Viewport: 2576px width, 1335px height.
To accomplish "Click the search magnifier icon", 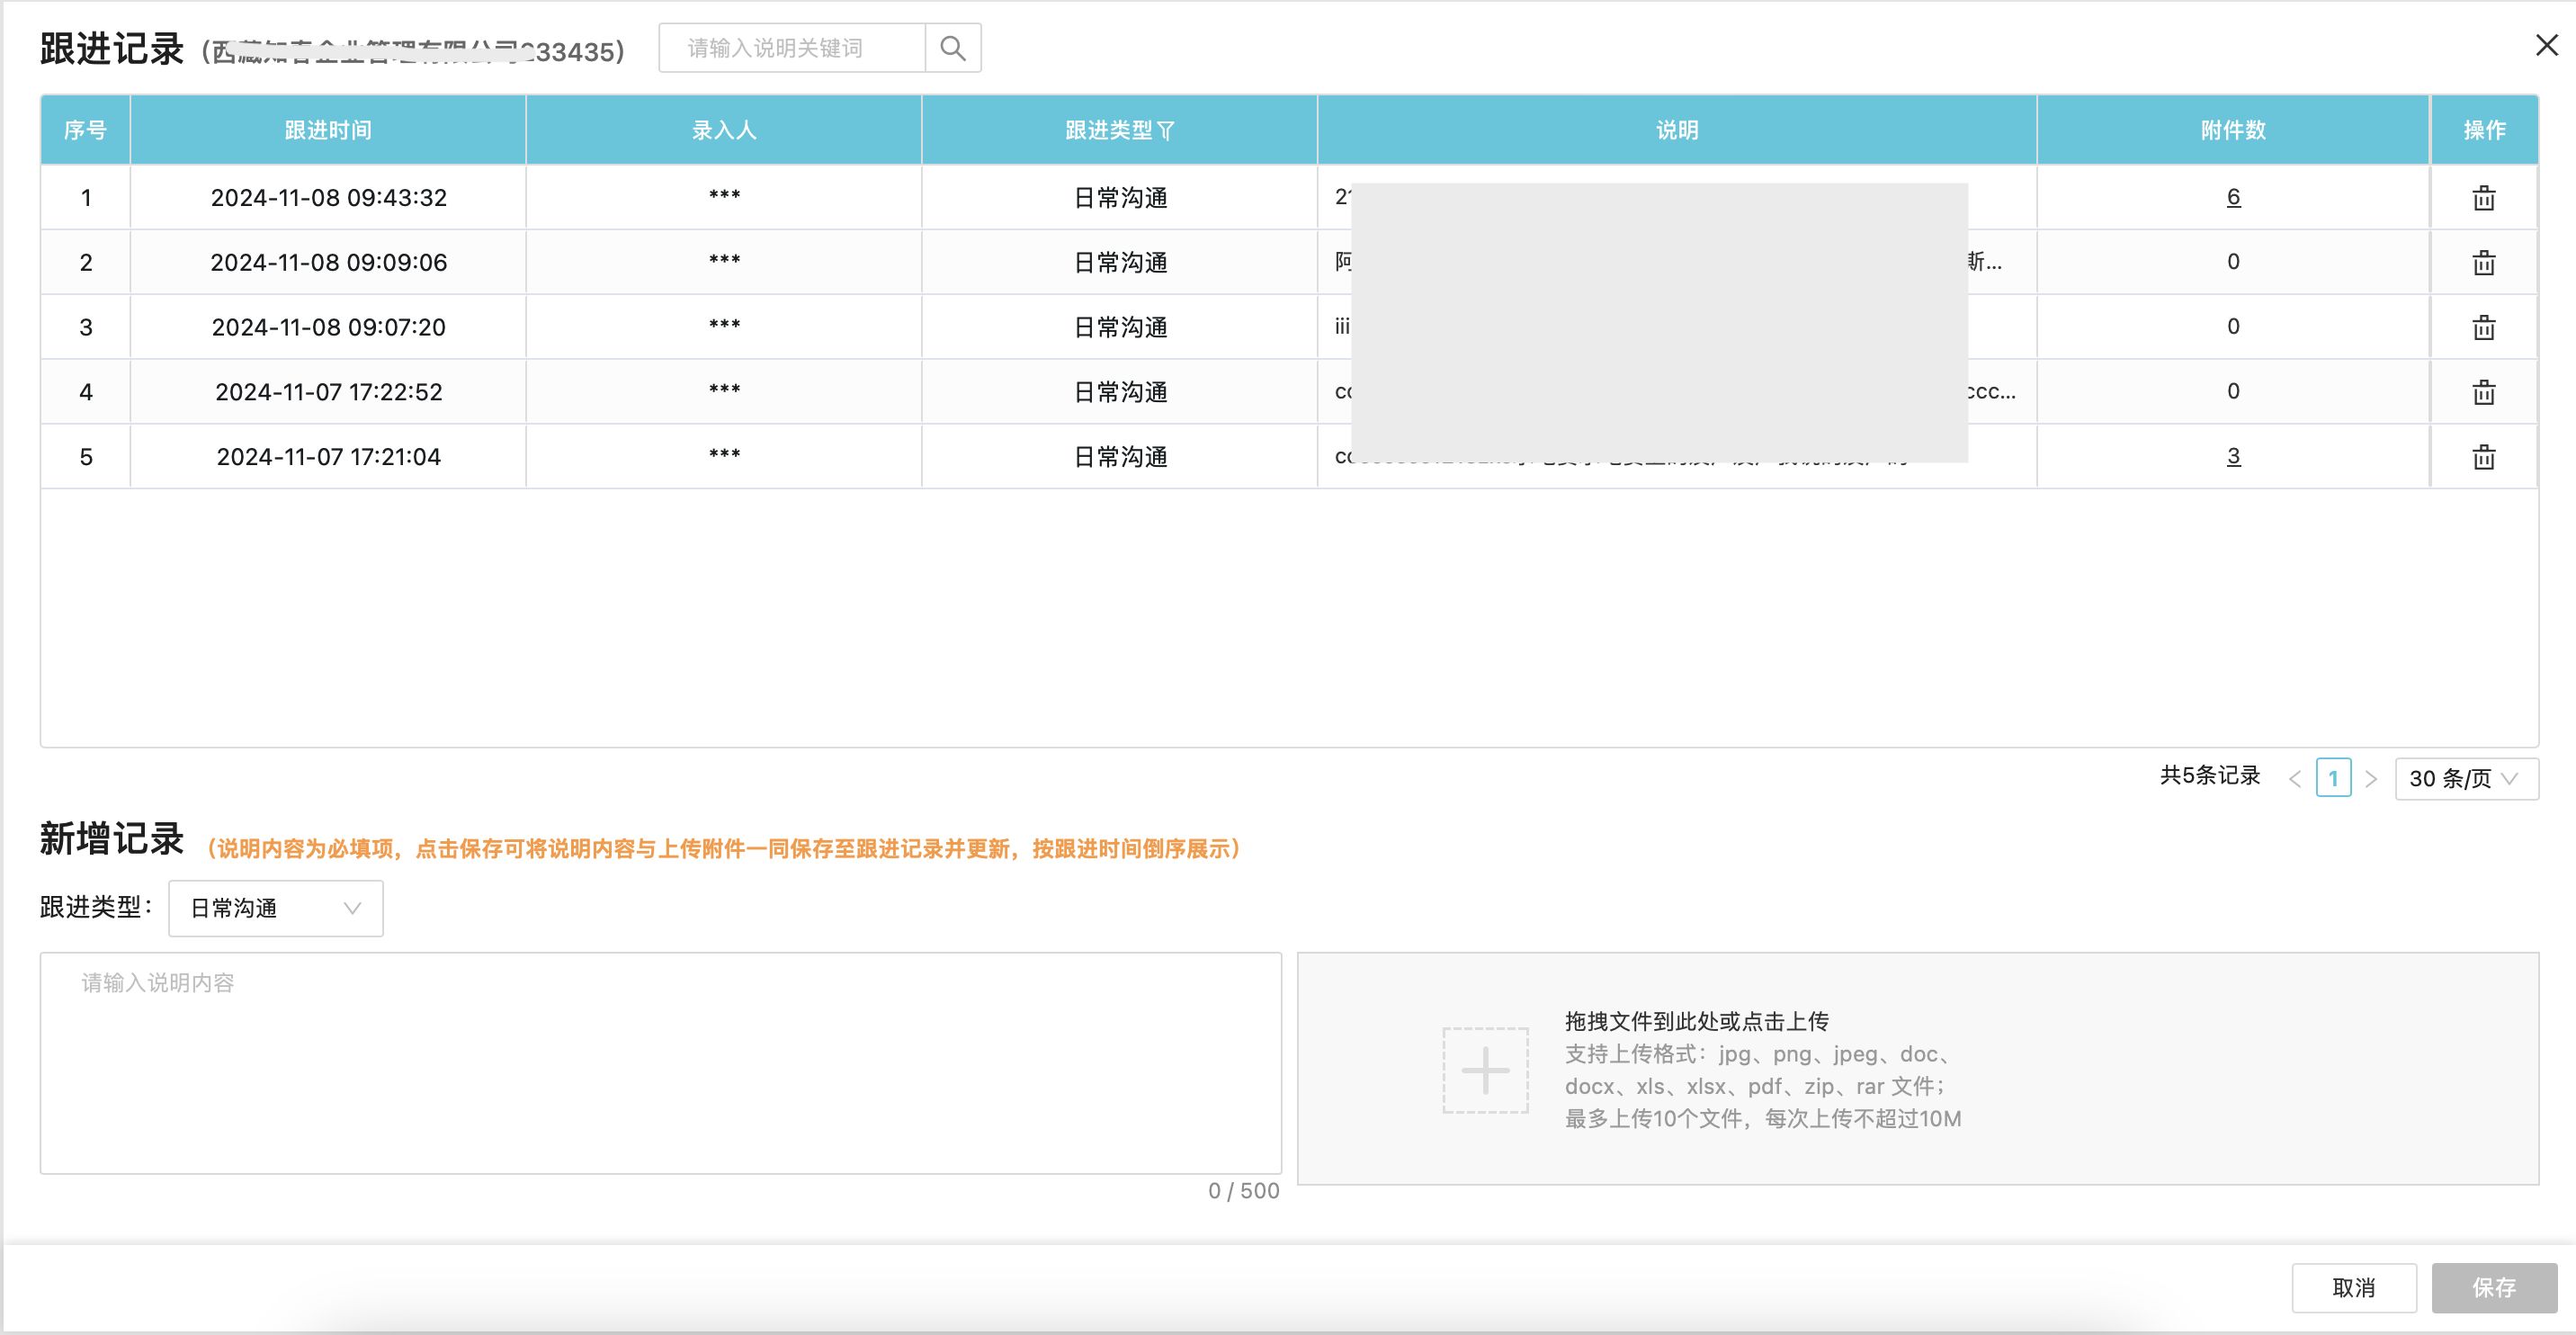I will pyautogui.click(x=953, y=48).
